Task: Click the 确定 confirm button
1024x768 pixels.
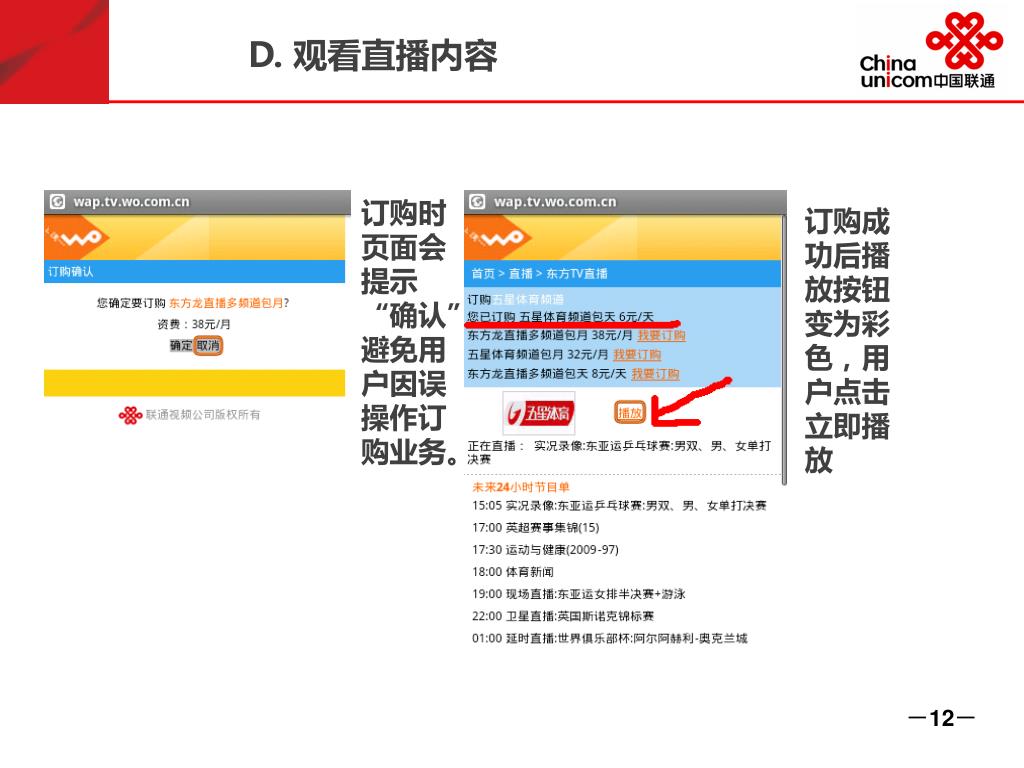Action: pos(181,345)
